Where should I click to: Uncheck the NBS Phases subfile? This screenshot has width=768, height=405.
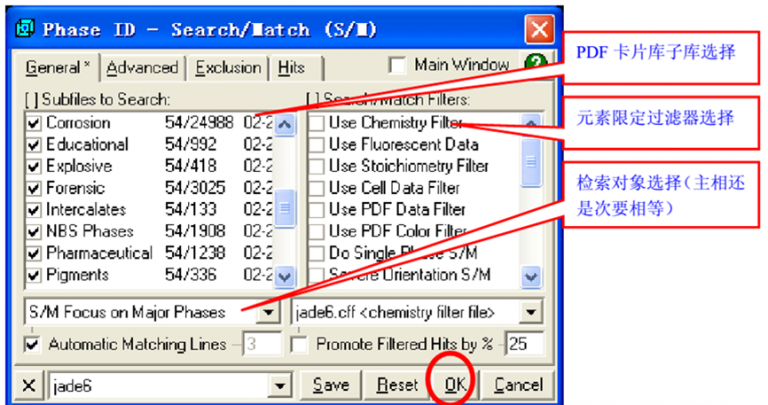click(x=33, y=232)
